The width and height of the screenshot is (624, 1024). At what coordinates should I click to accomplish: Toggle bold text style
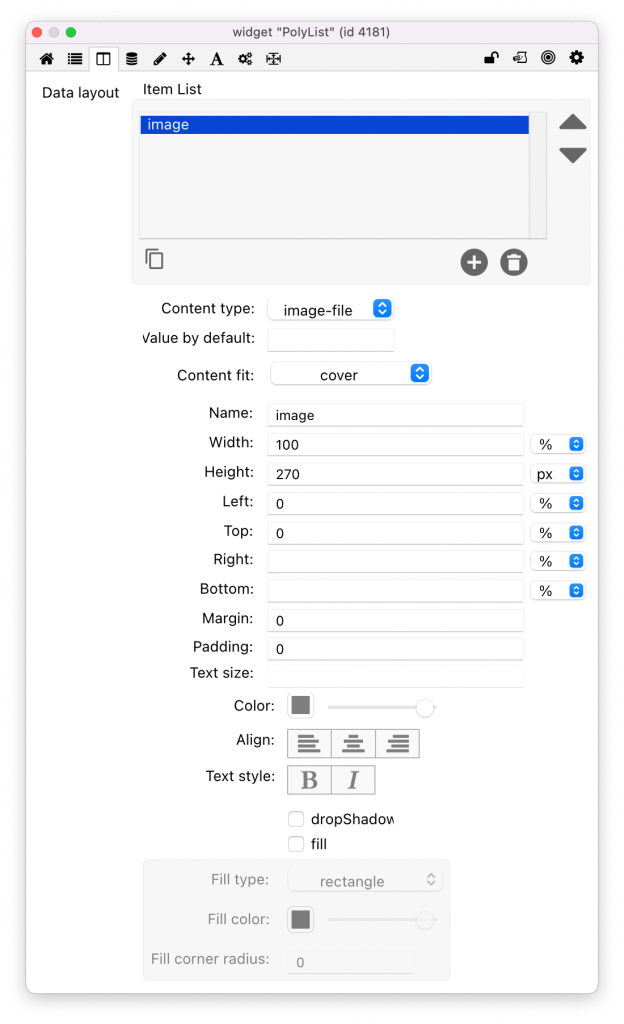309,780
